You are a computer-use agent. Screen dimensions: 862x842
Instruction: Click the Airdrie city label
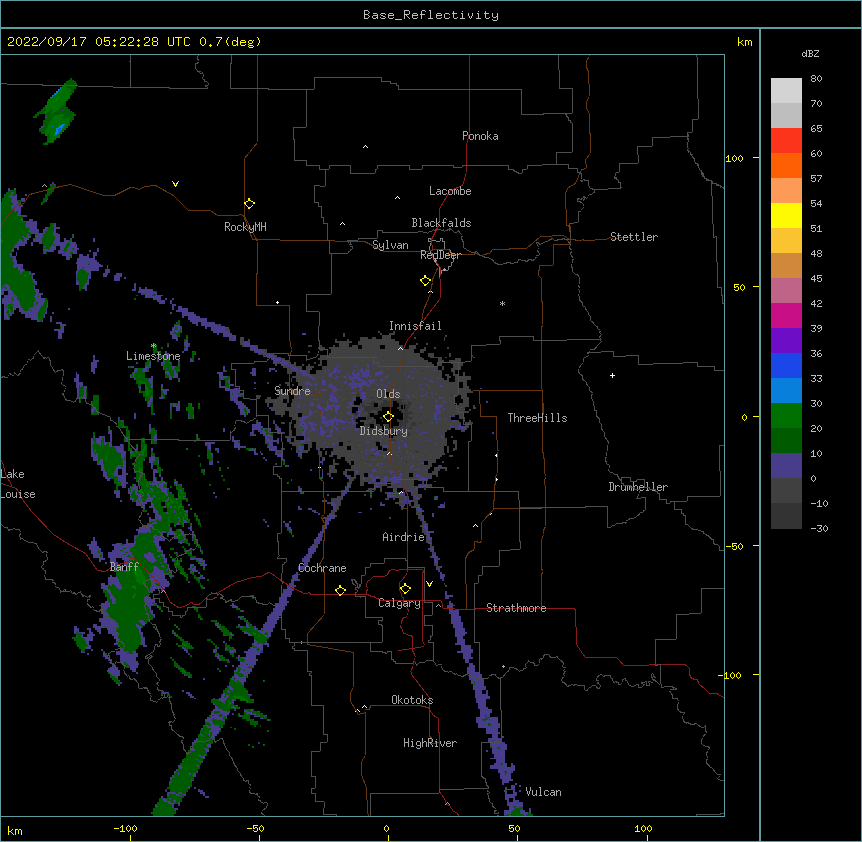404,537
